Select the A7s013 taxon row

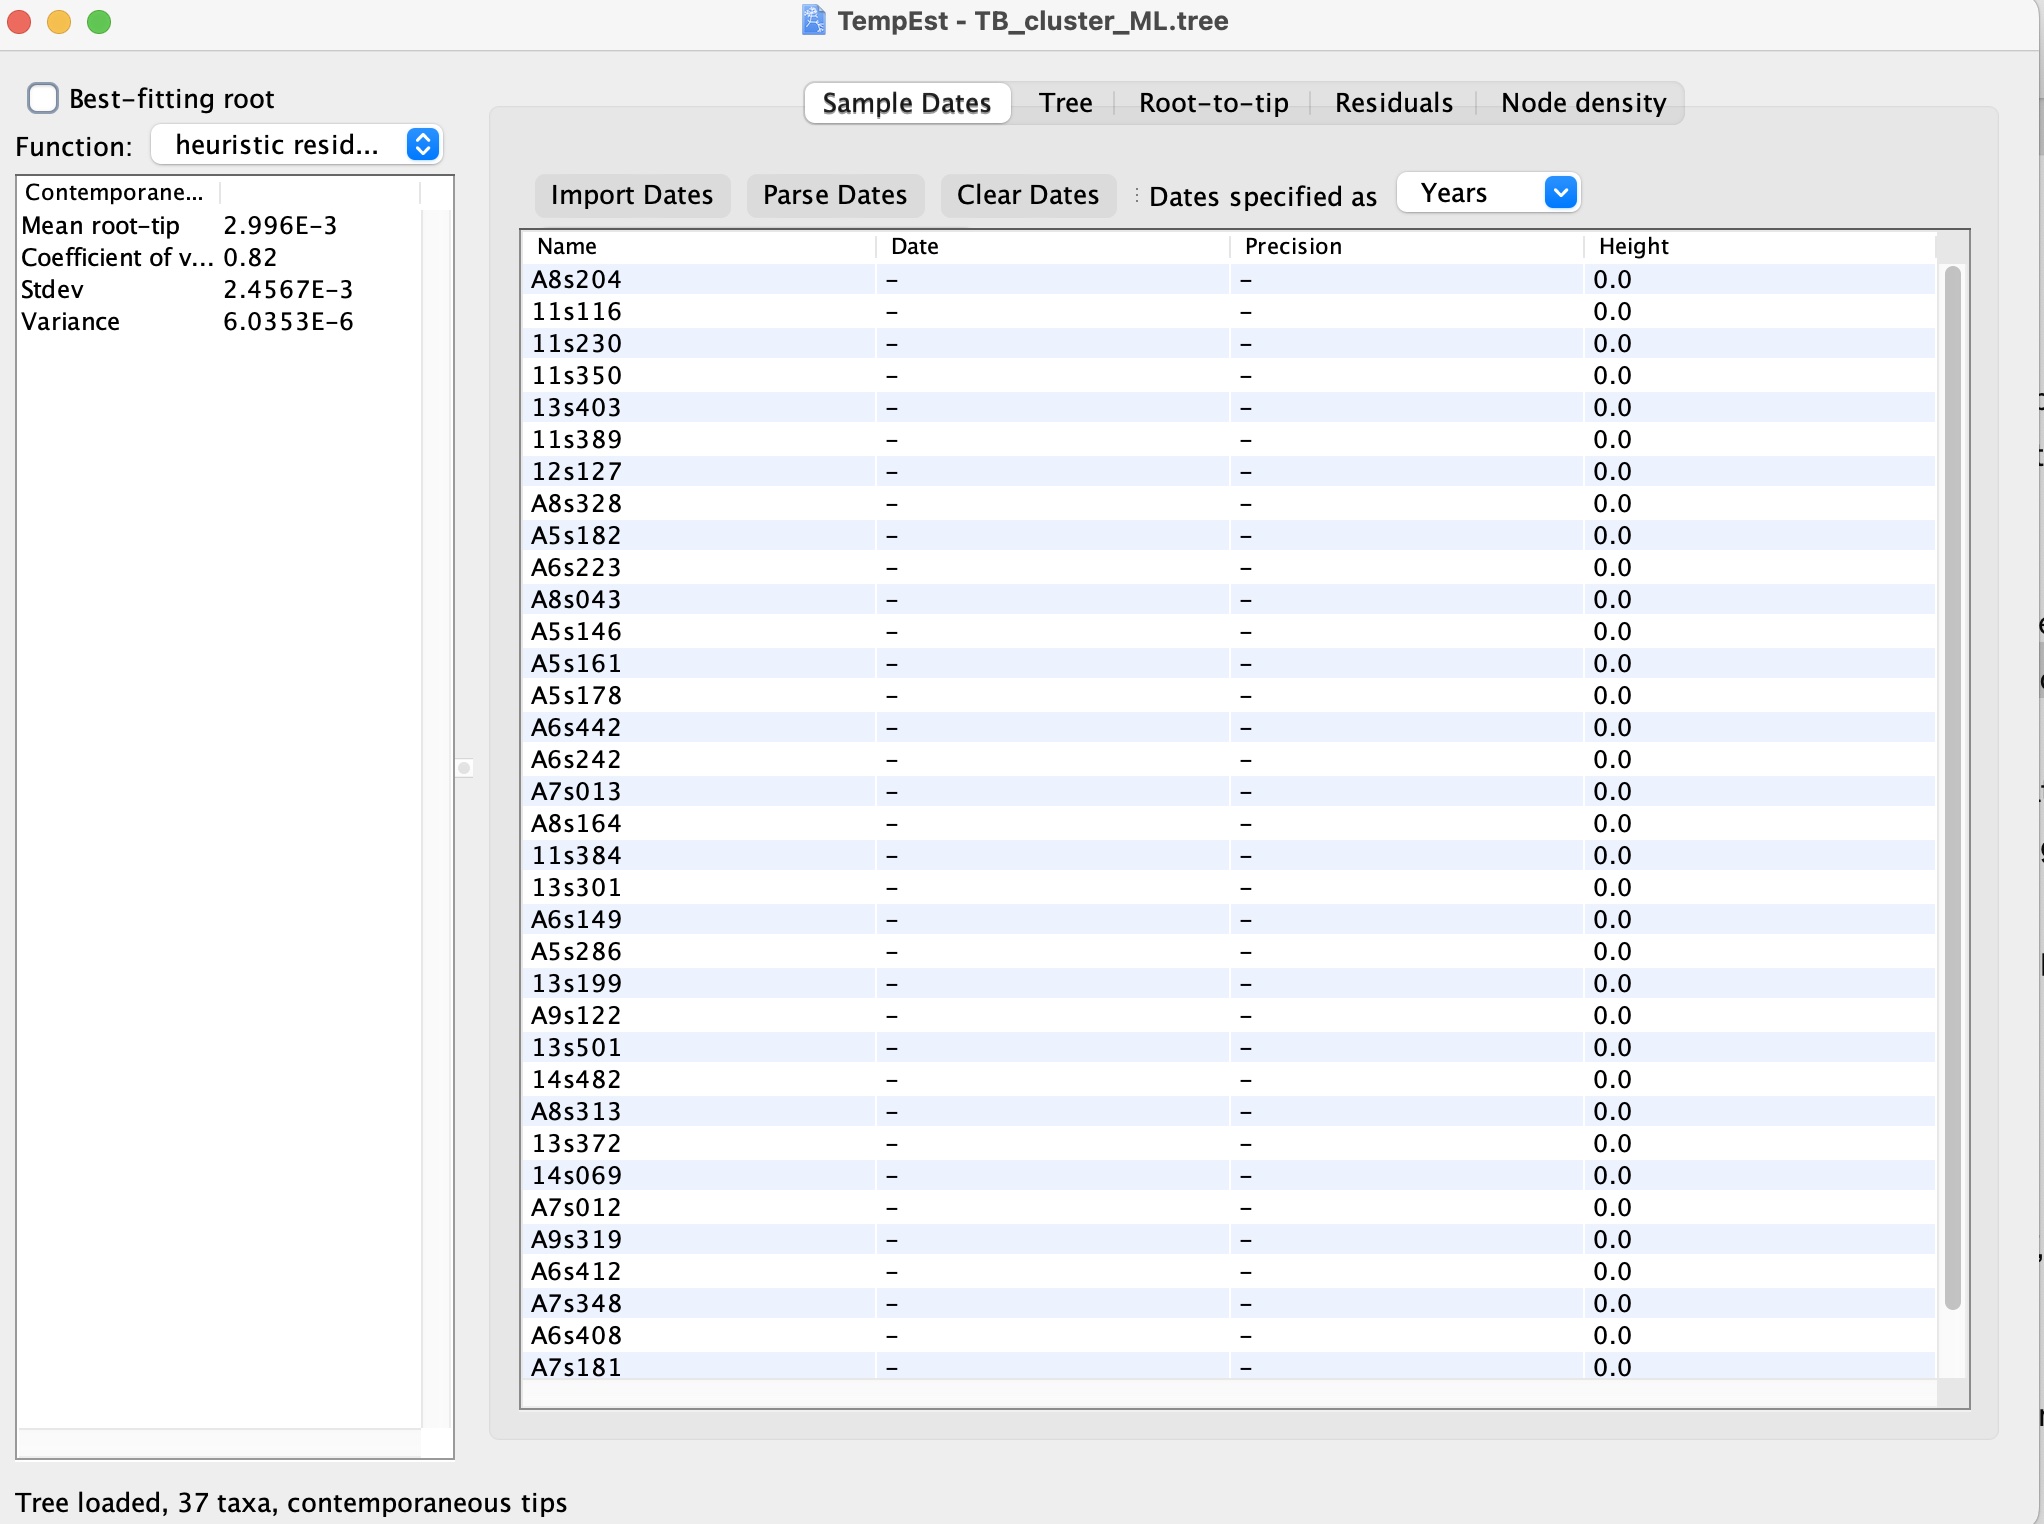coord(1228,792)
